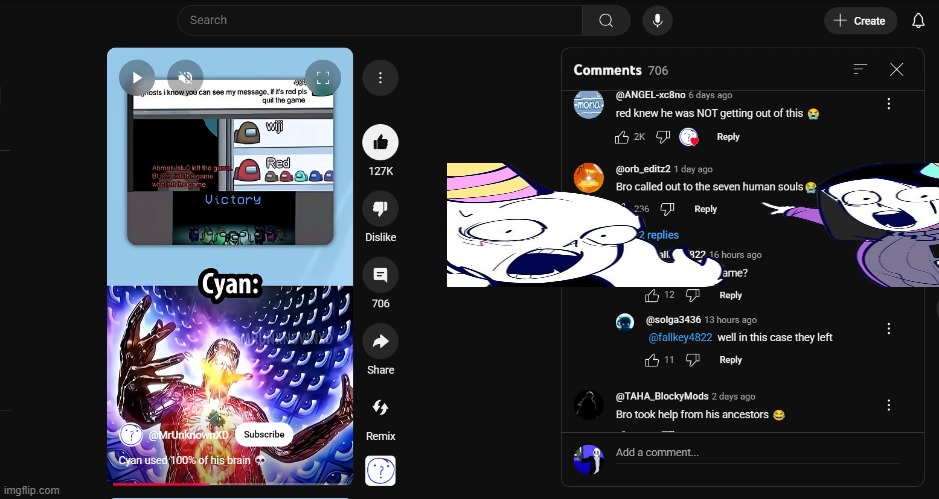This screenshot has width=939, height=499.
Task: Dislike the ANGEL-xc8no comment
Action: pos(662,137)
